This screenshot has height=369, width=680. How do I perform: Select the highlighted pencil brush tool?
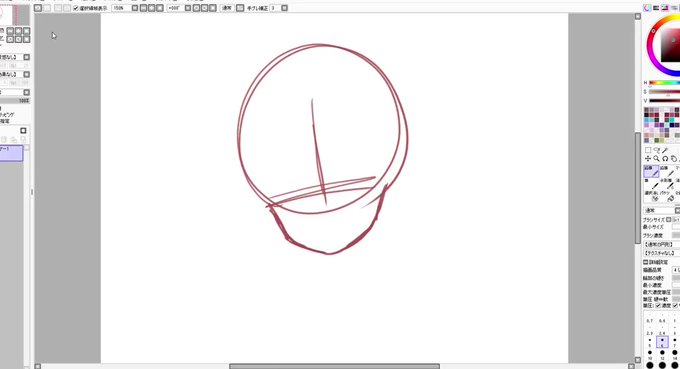651,171
